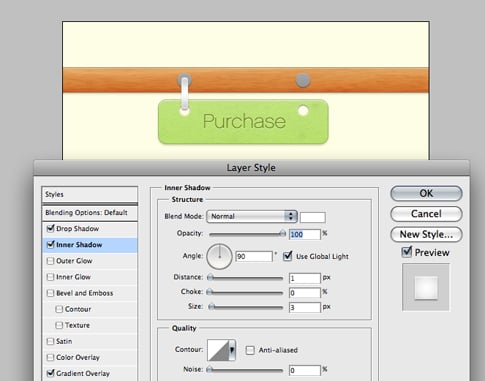Toggle Use Global Light checkbox
This screenshot has height=381, width=485.
pos(287,256)
